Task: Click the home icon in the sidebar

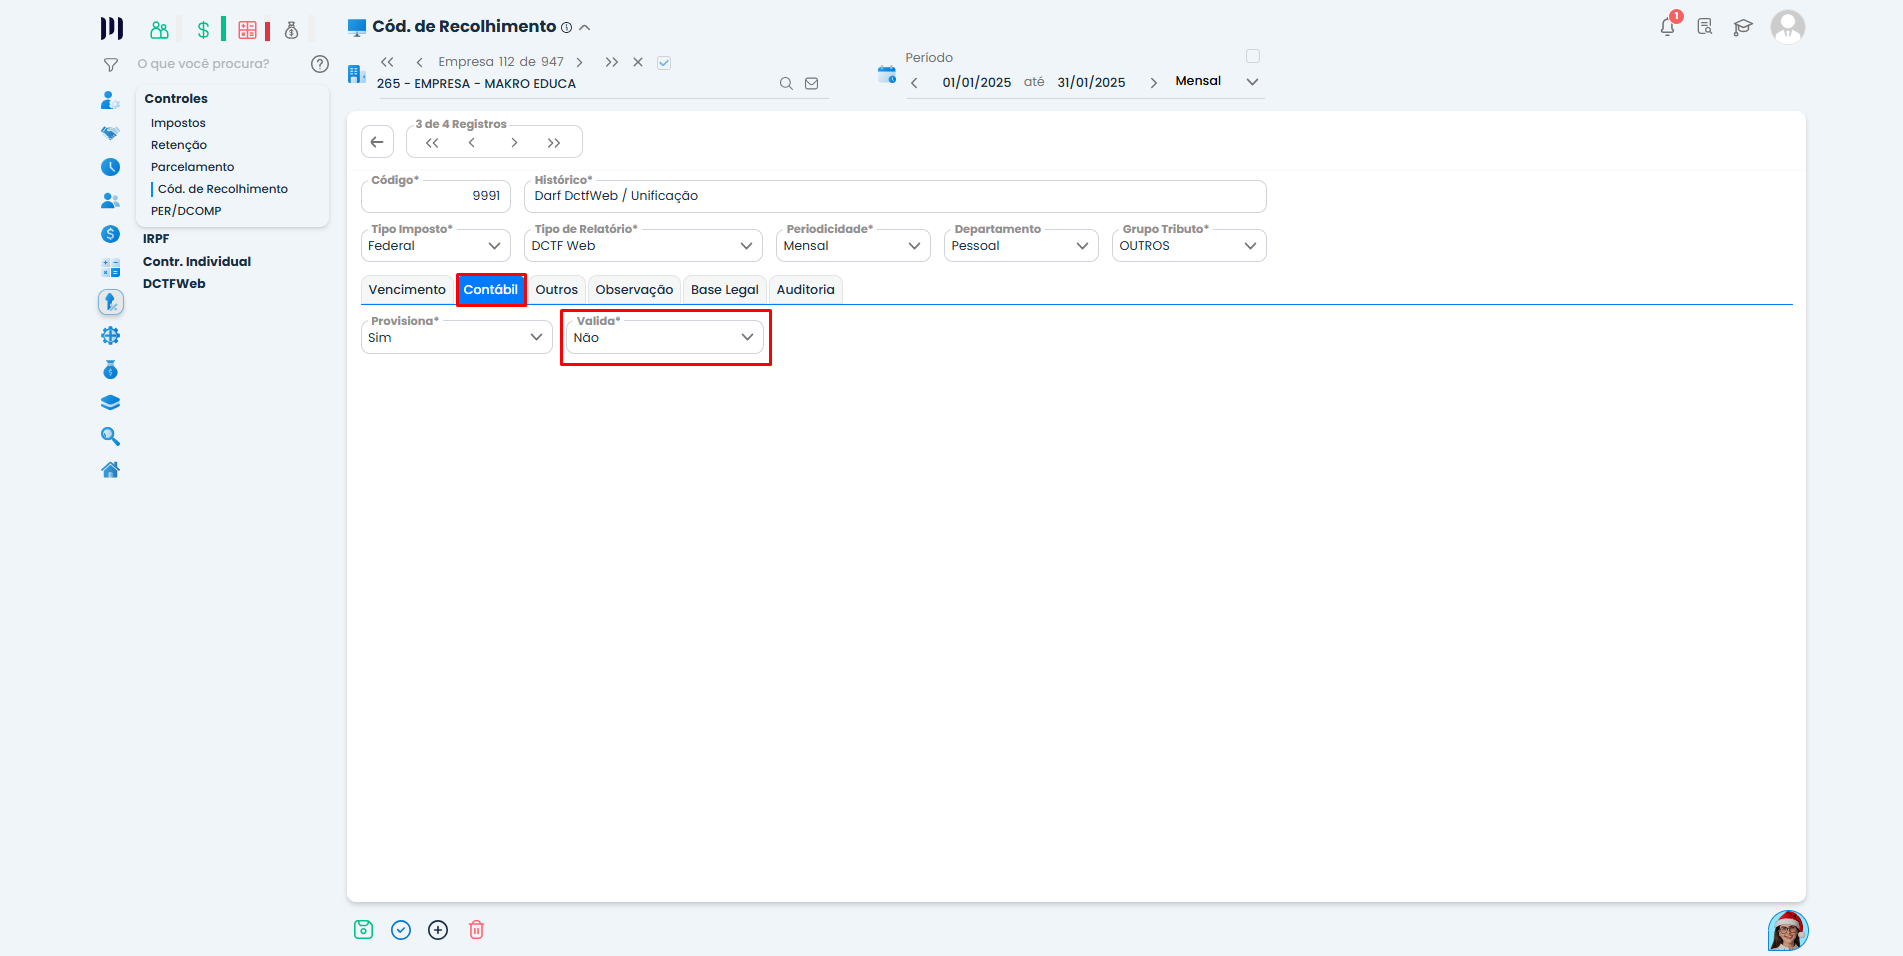Action: click(x=110, y=469)
